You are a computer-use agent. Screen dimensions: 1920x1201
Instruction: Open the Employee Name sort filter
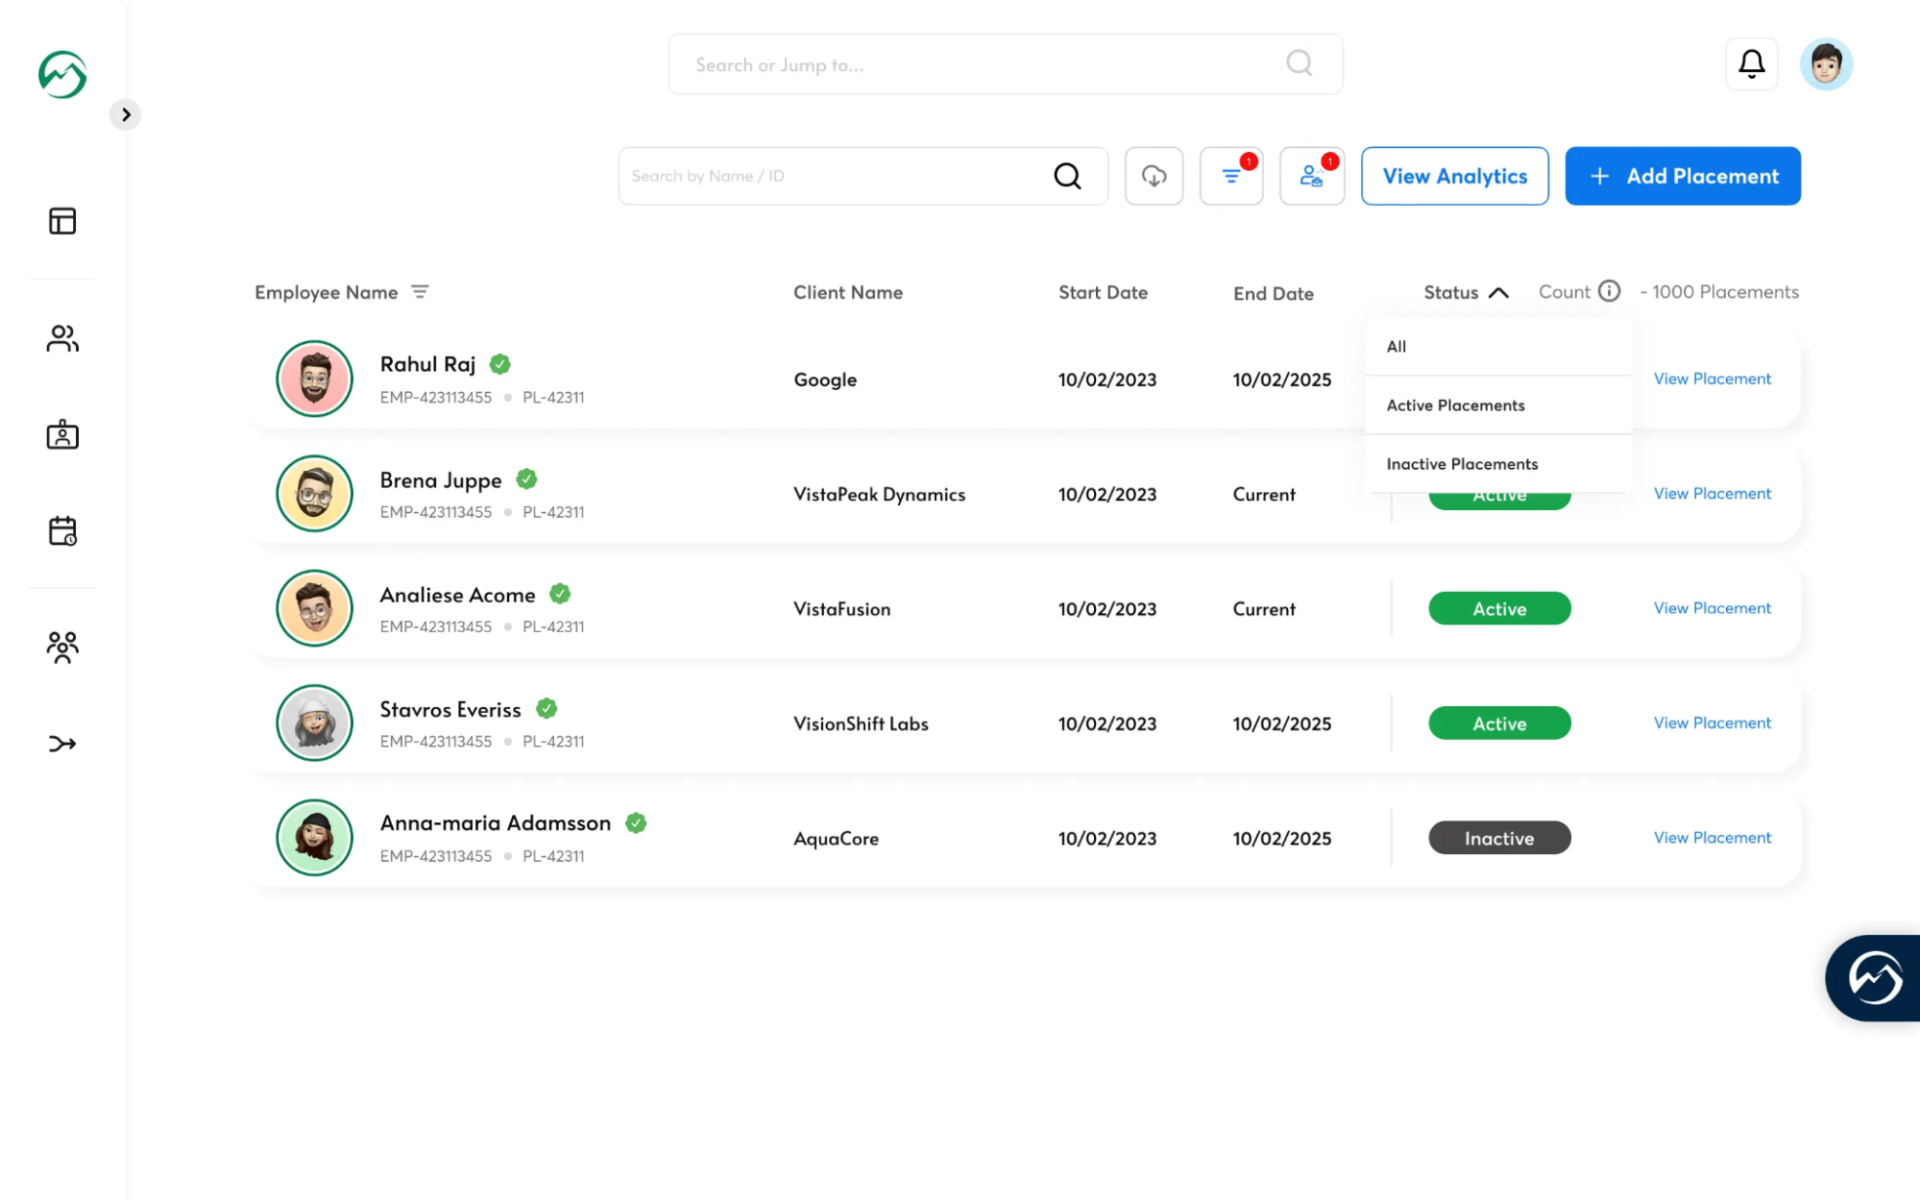click(x=420, y=291)
